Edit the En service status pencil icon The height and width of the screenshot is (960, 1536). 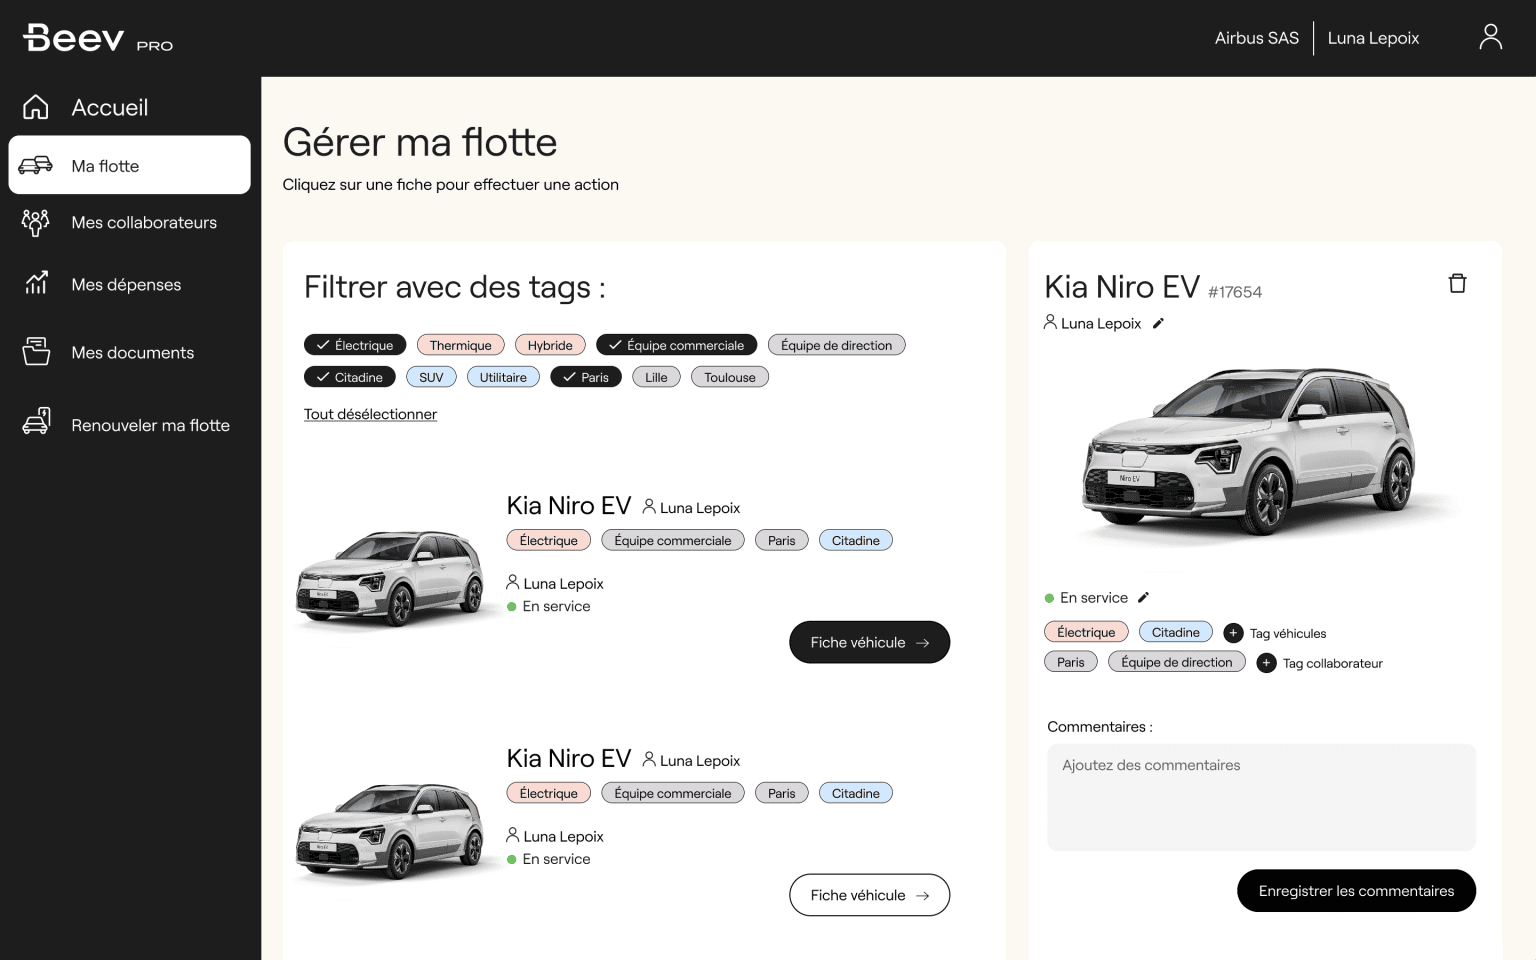tap(1143, 597)
